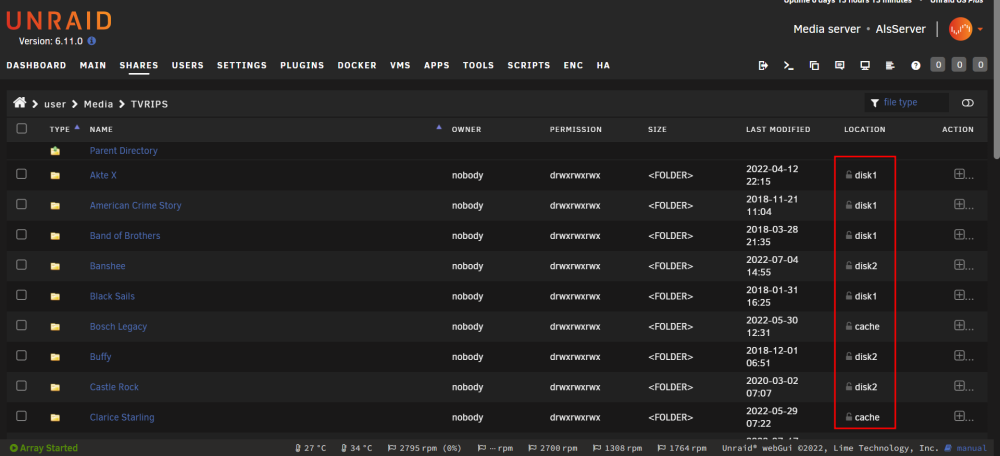The image size is (1000, 456).
Task: Open the Band of Brothers folder
Action: [x=125, y=236]
